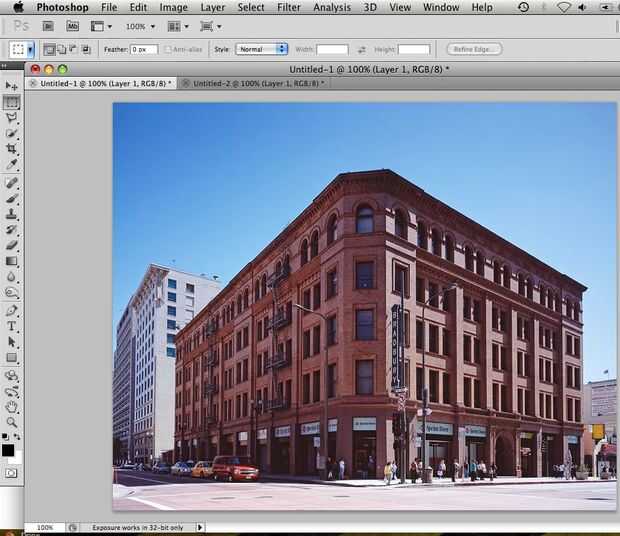Select the Move tool
The width and height of the screenshot is (620, 536).
tap(11, 86)
